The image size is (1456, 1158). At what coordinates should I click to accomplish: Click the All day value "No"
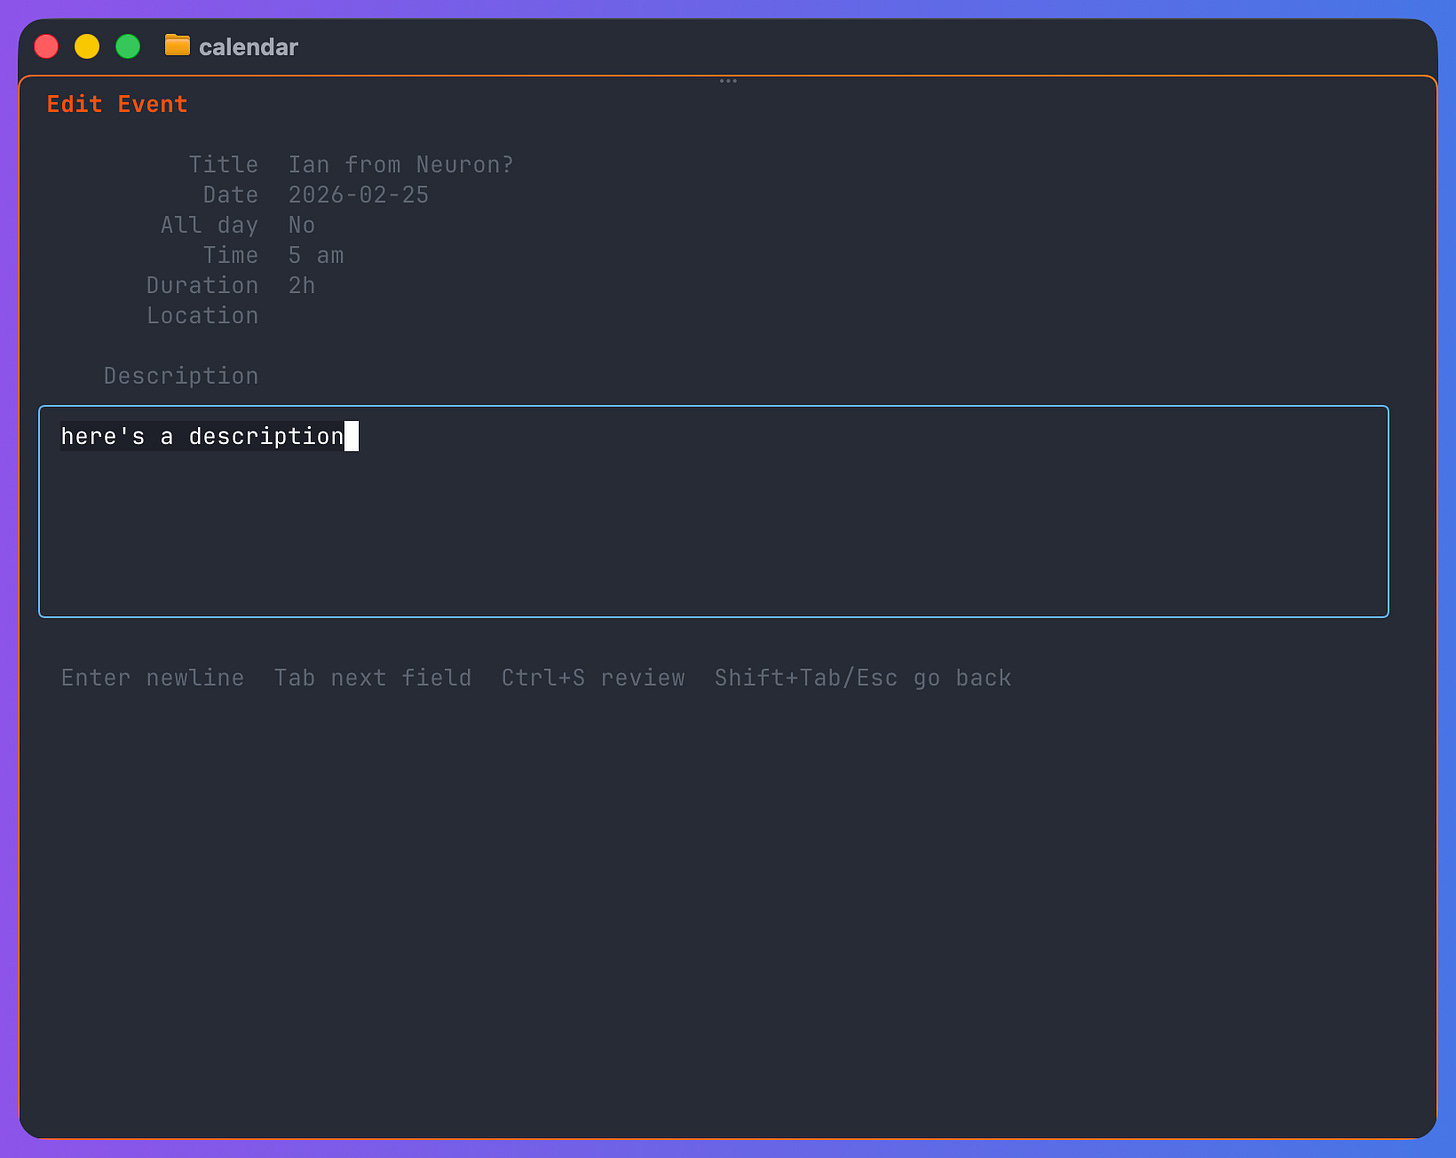coord(302,225)
